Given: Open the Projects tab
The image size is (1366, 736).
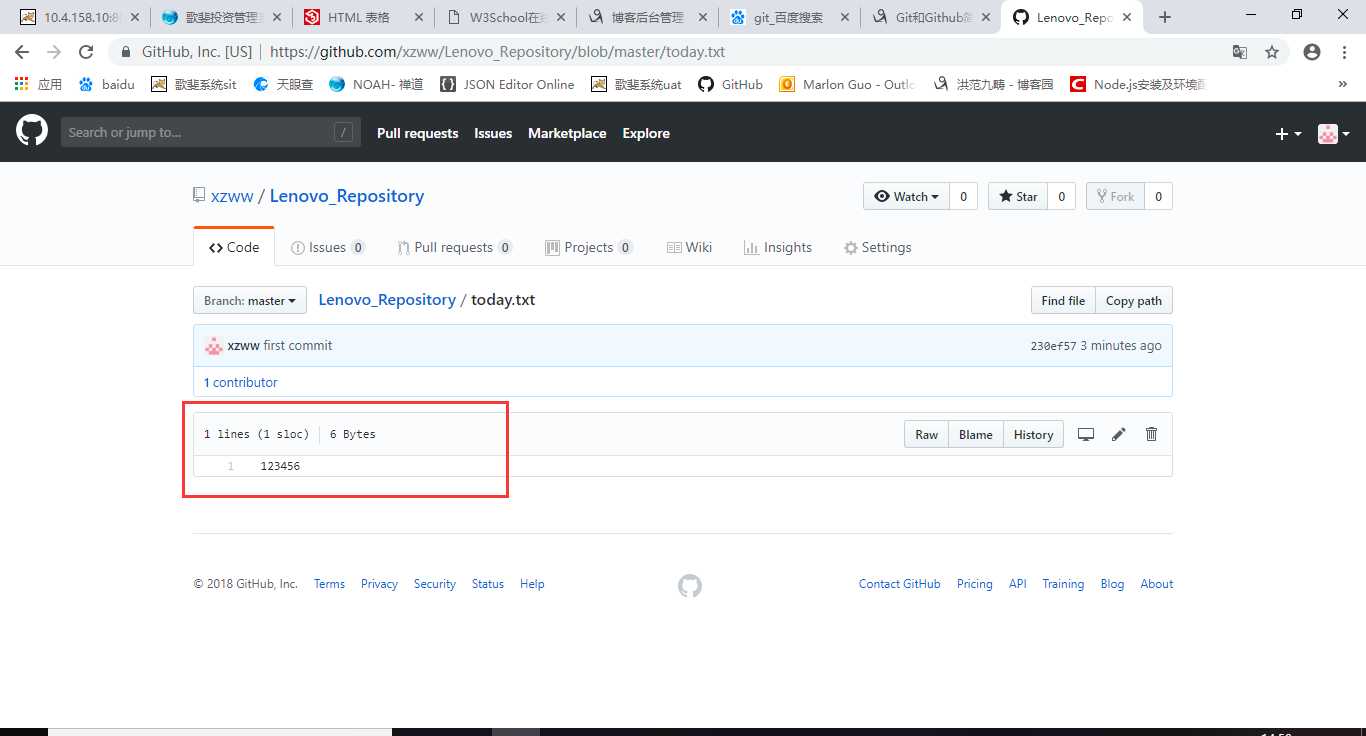Looking at the screenshot, I should tap(589, 247).
